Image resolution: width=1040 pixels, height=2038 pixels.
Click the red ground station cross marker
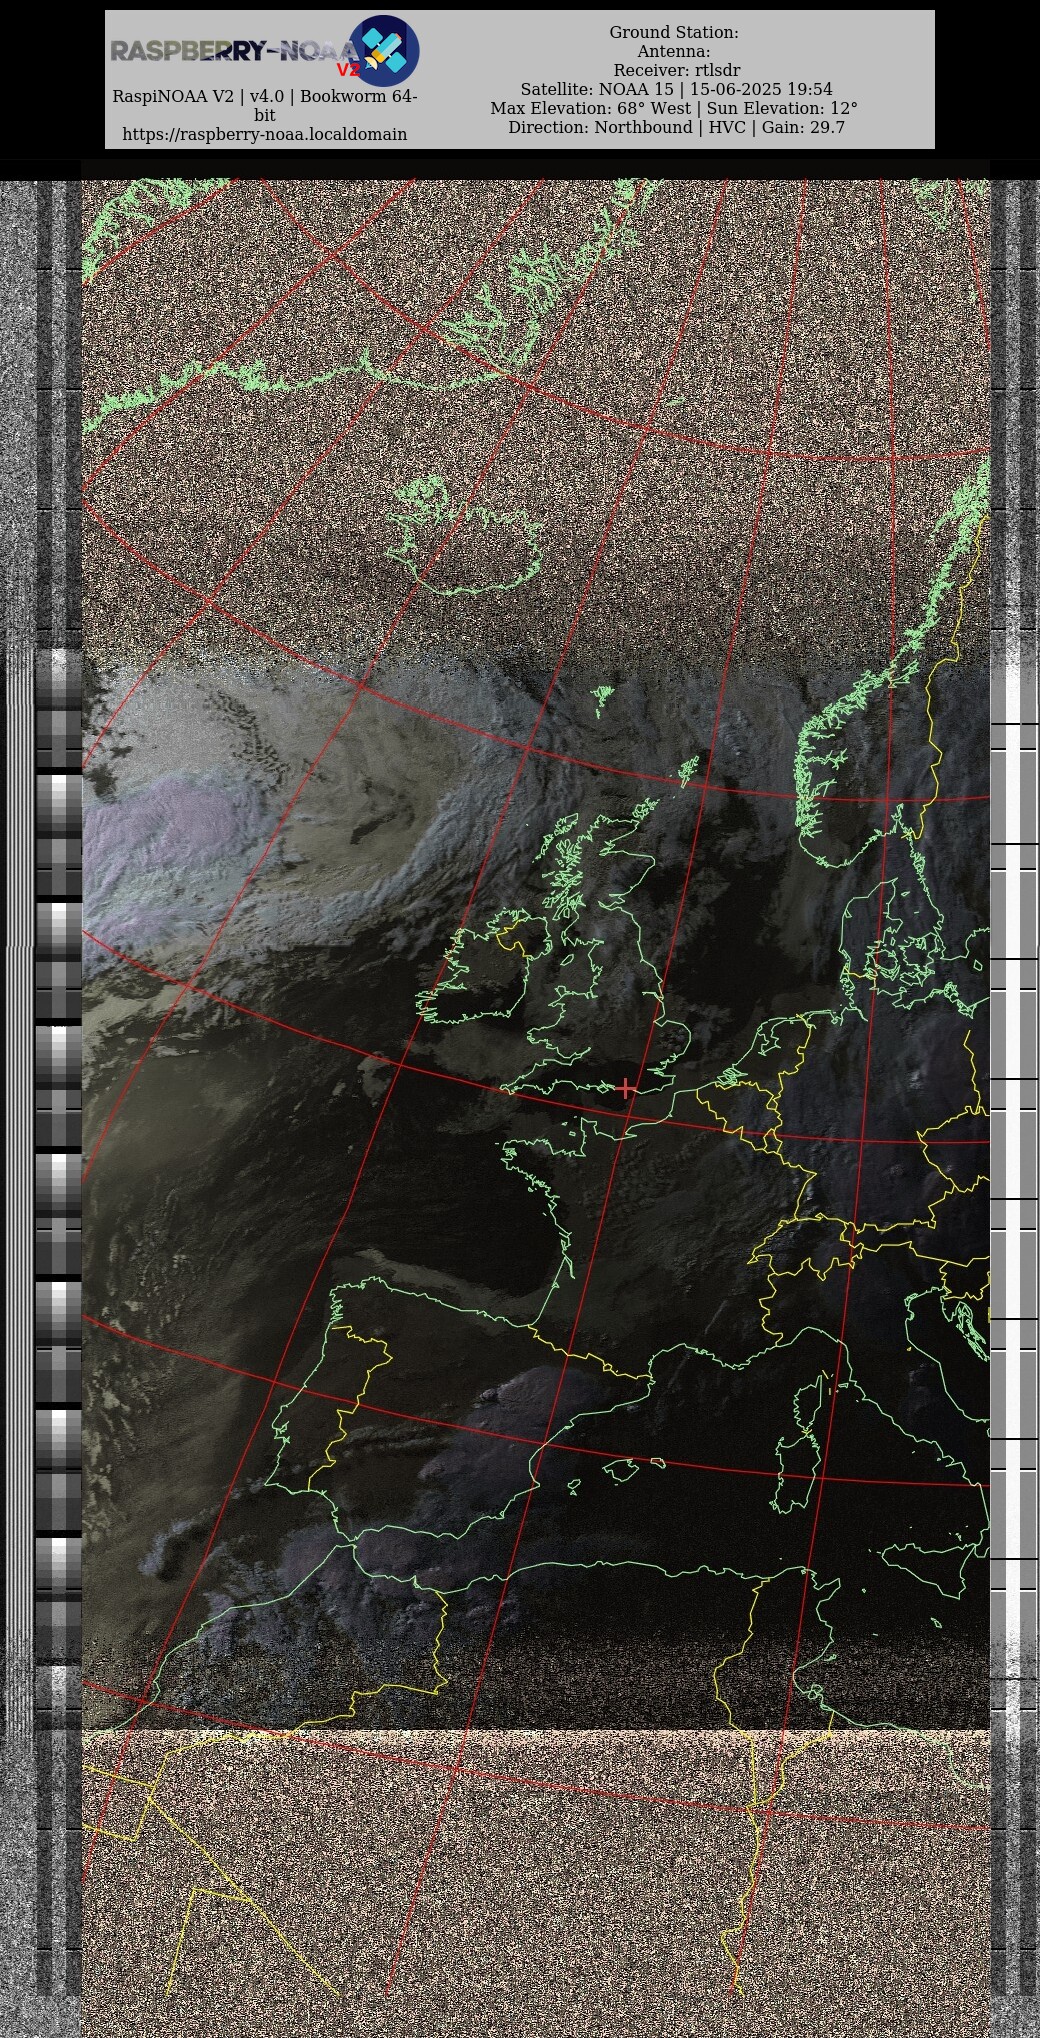click(626, 1088)
